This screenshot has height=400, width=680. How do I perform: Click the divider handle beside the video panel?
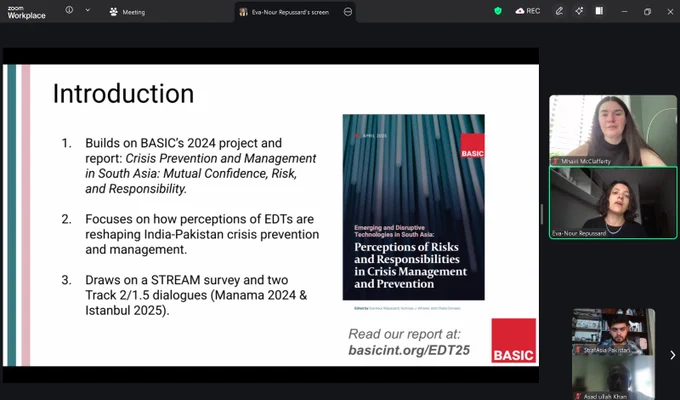coord(542,214)
